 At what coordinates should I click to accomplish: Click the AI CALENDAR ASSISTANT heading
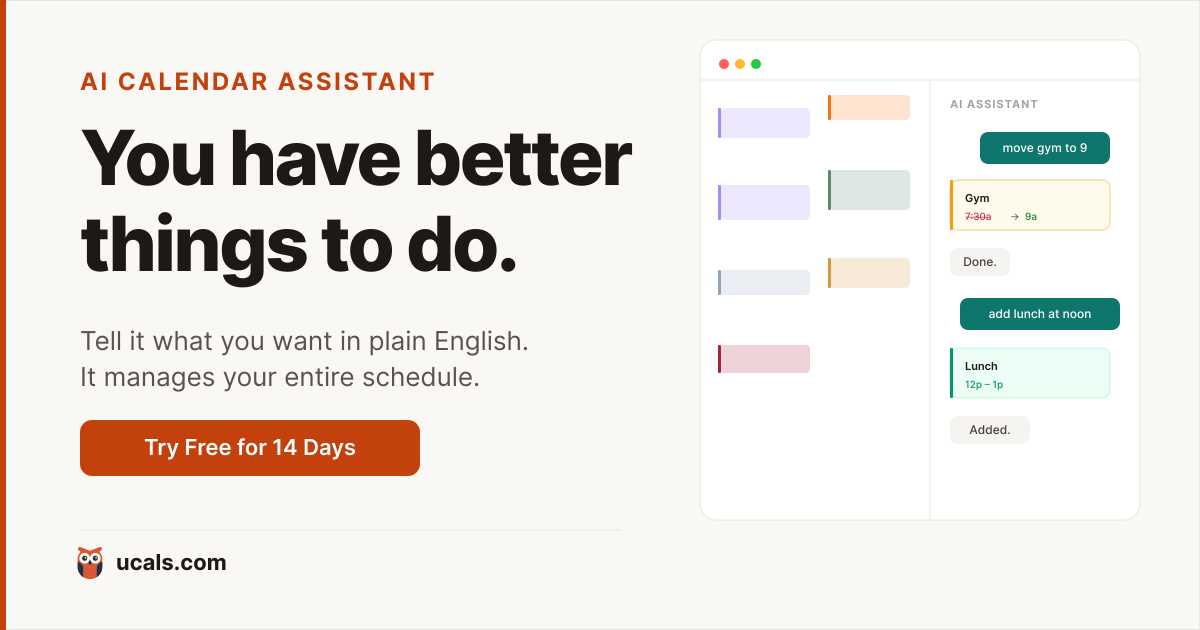click(x=258, y=82)
